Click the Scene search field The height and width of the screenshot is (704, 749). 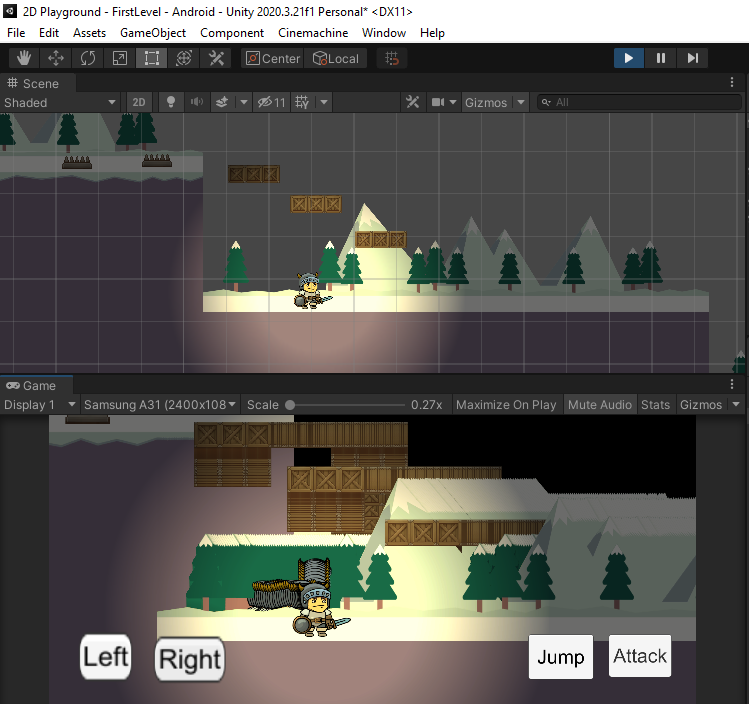pyautogui.click(x=639, y=102)
